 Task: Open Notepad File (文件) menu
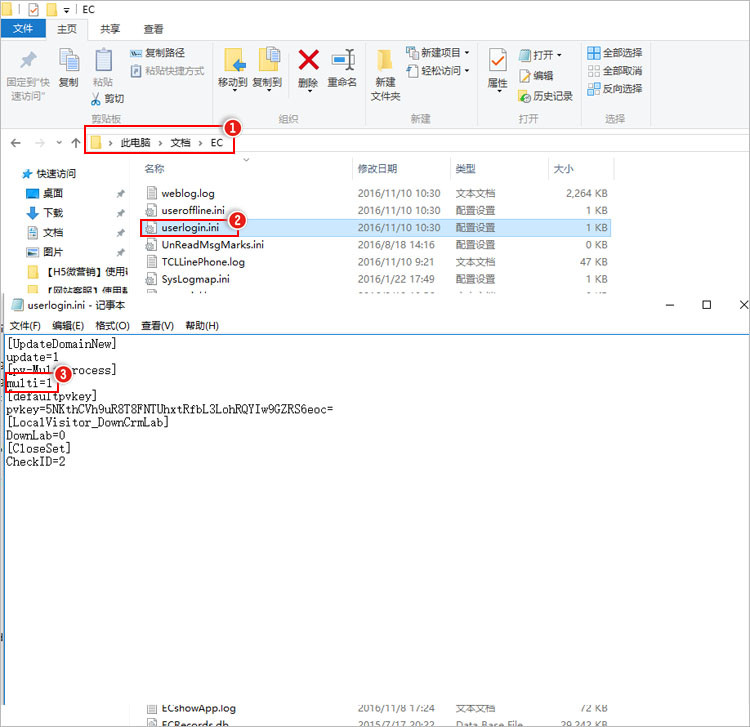(x=25, y=326)
